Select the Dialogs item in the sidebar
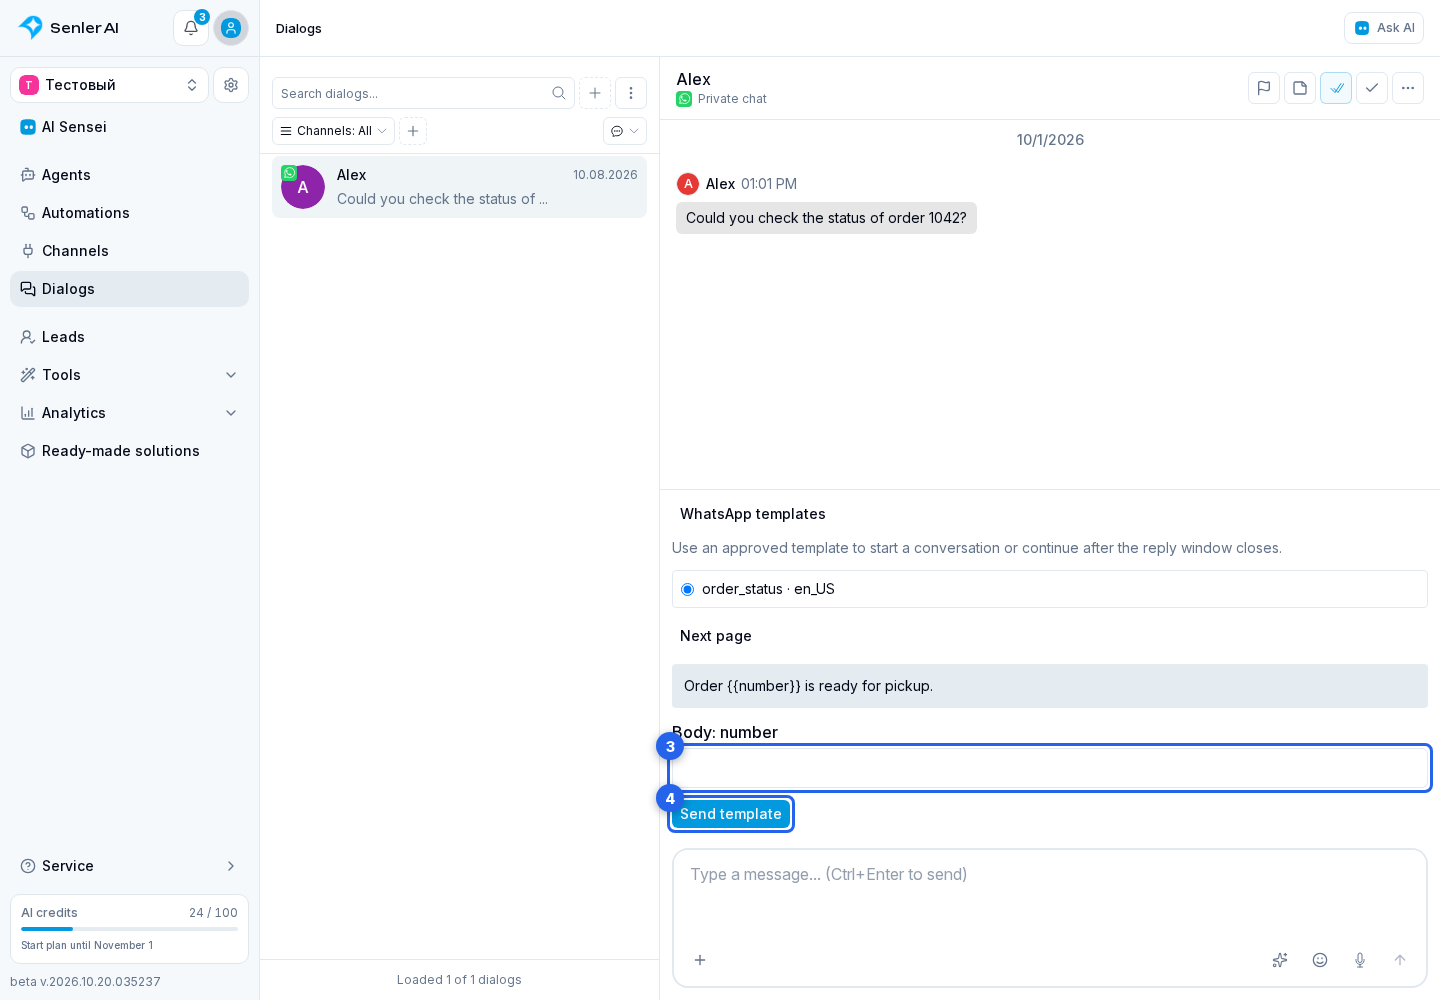Image resolution: width=1440 pixels, height=1000 pixels. click(129, 289)
